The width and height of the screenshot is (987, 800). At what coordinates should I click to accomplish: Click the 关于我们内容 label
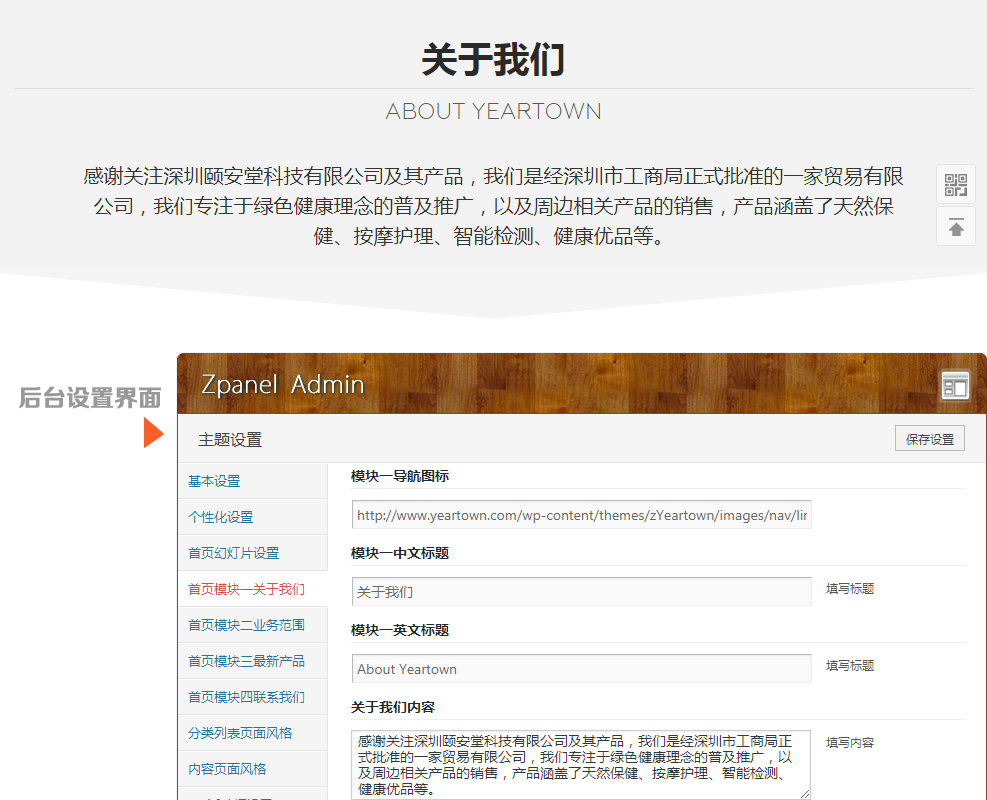click(x=393, y=707)
